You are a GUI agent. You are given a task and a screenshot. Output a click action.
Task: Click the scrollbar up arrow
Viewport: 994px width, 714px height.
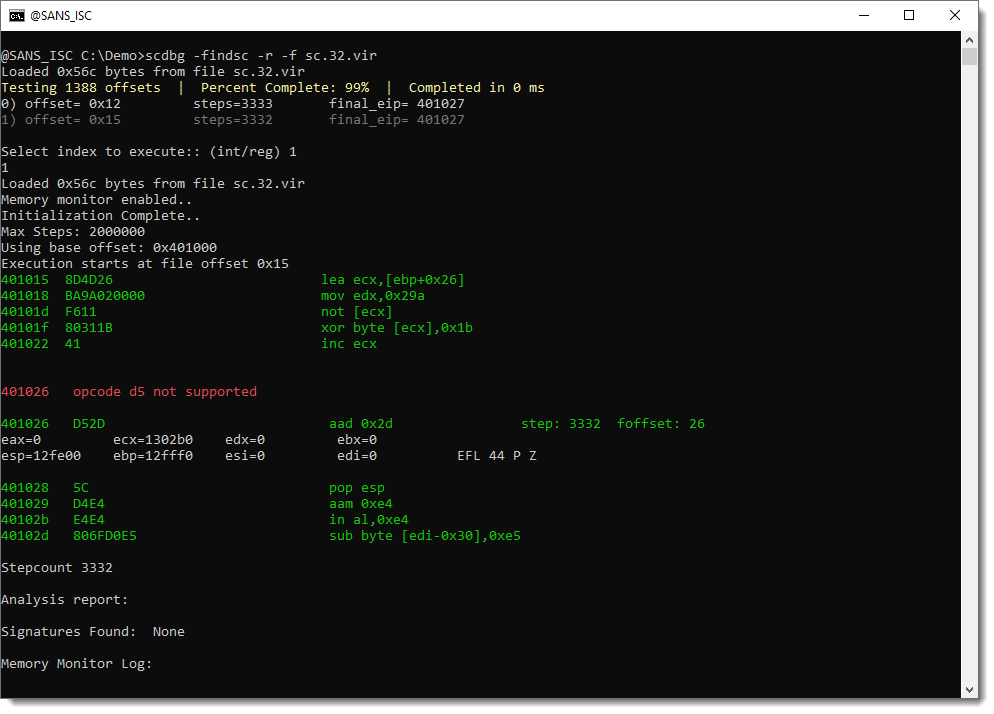pos(968,39)
